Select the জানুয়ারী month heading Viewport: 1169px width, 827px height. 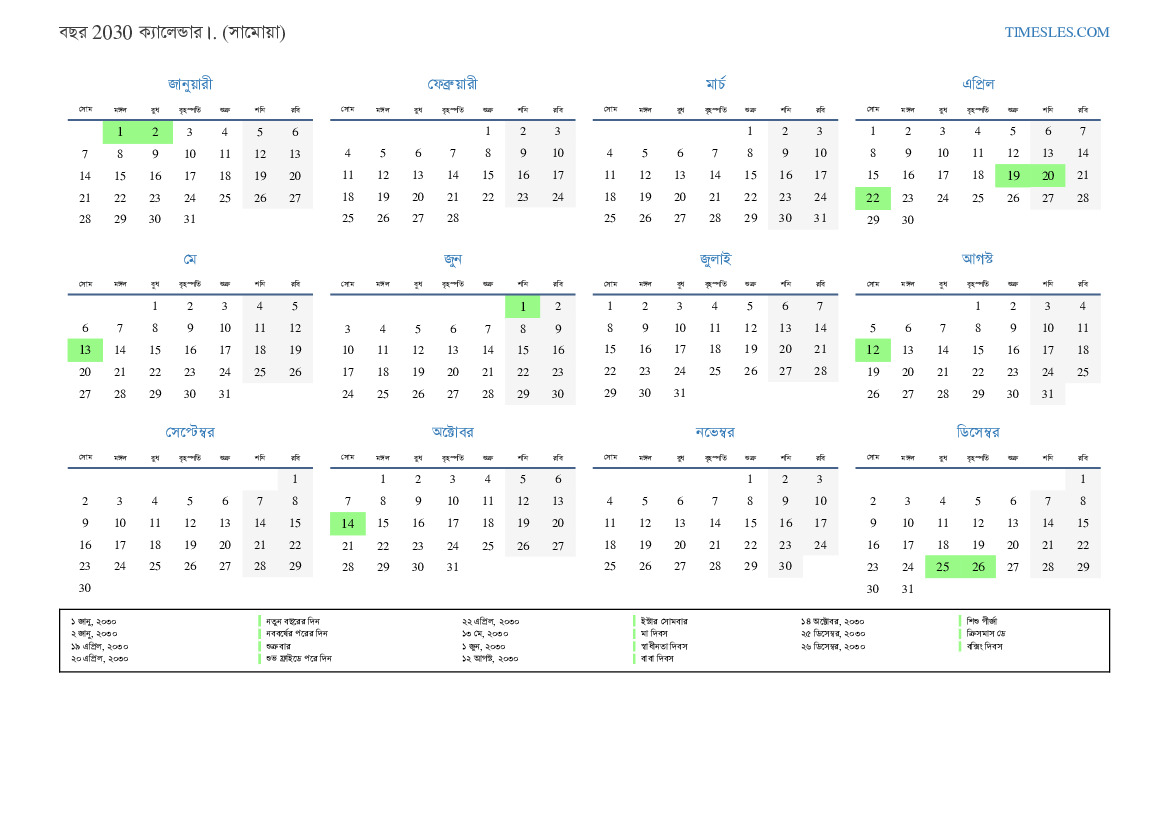(190, 84)
